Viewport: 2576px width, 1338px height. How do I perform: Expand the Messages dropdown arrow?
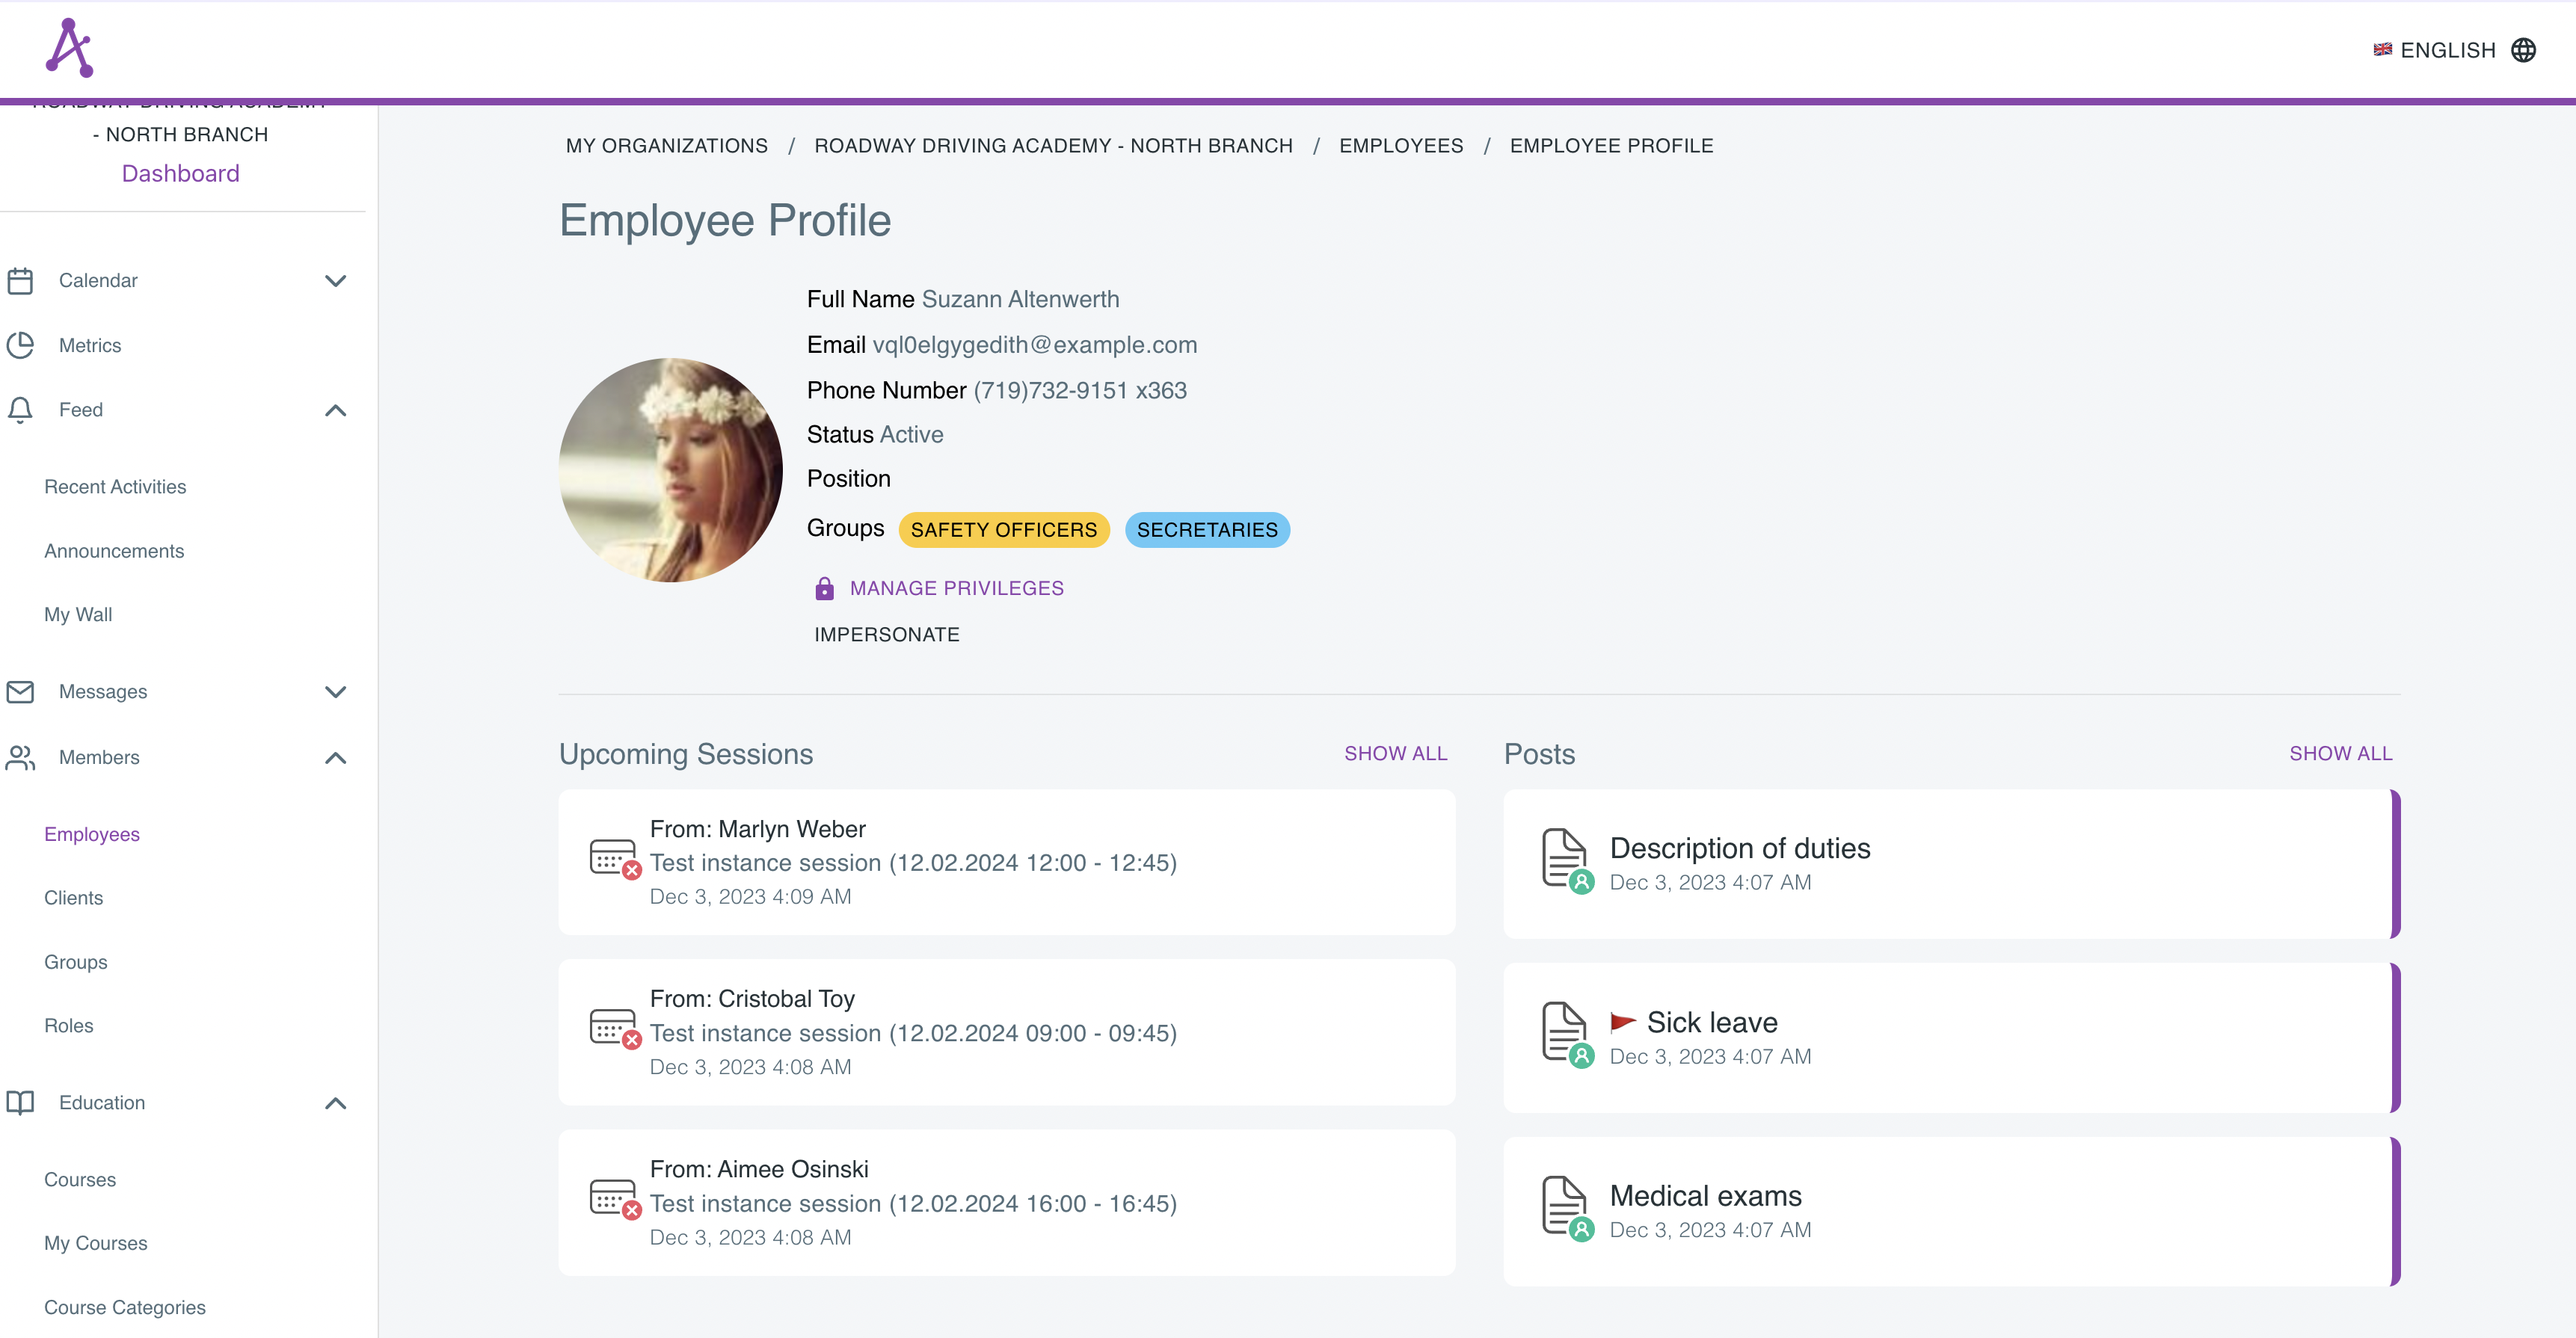tap(336, 691)
